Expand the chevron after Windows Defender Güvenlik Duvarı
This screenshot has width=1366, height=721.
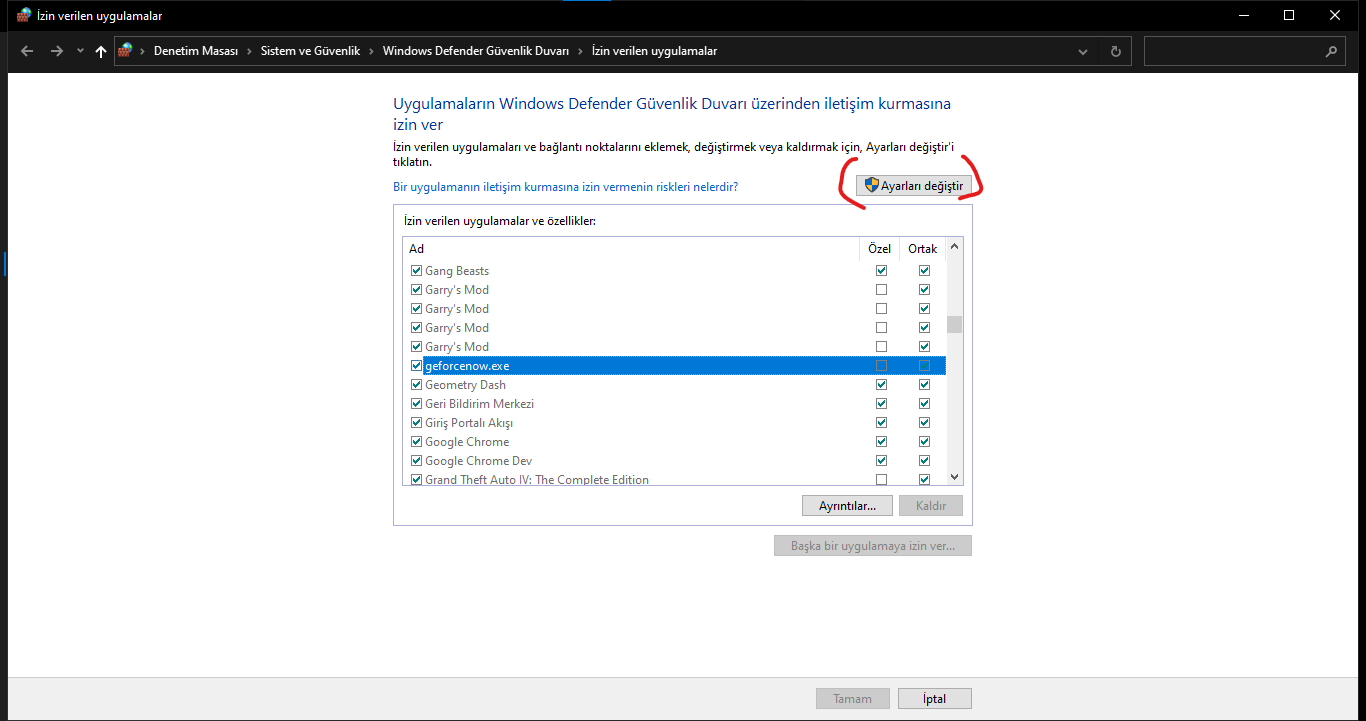pos(581,51)
